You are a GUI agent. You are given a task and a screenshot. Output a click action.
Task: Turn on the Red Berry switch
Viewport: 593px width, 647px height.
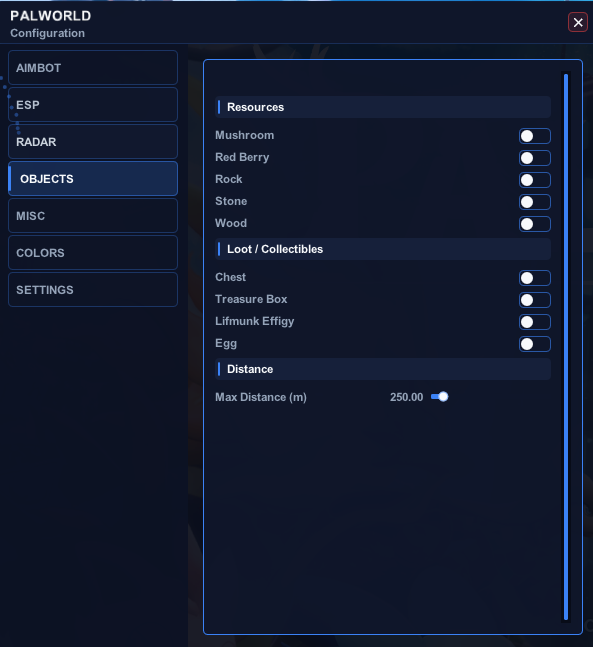point(534,158)
